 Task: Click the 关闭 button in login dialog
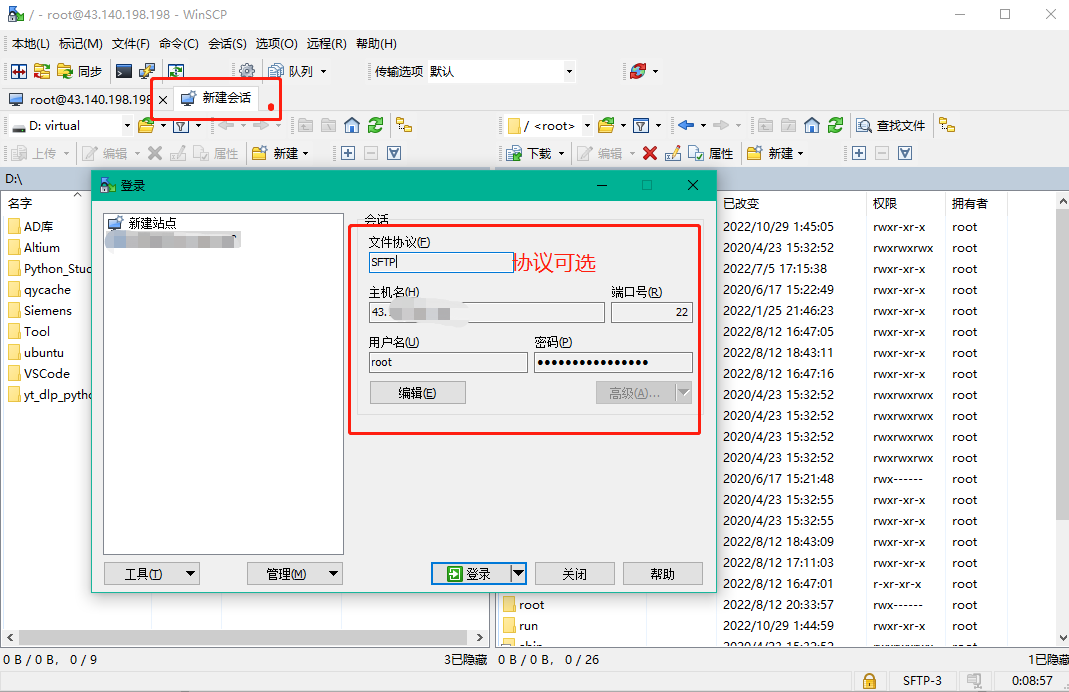(575, 574)
